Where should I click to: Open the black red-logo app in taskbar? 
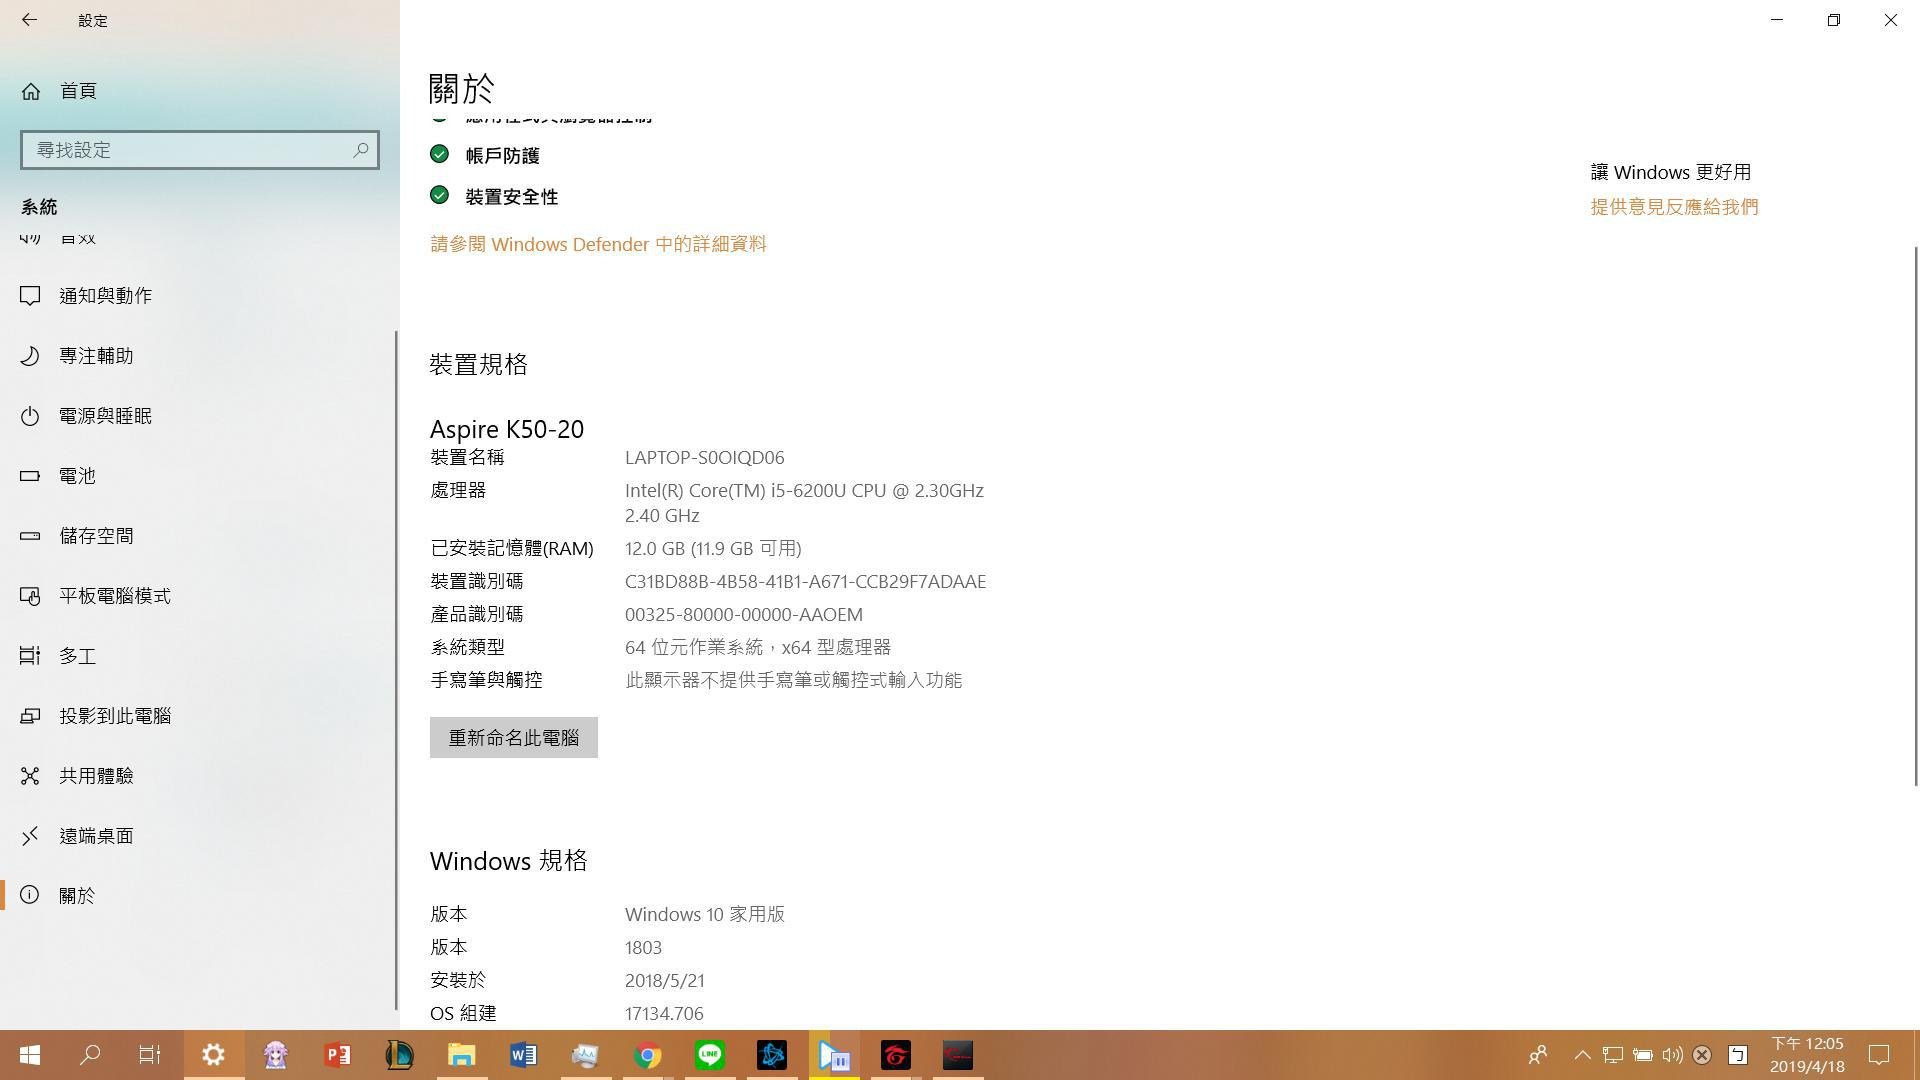[958, 1055]
